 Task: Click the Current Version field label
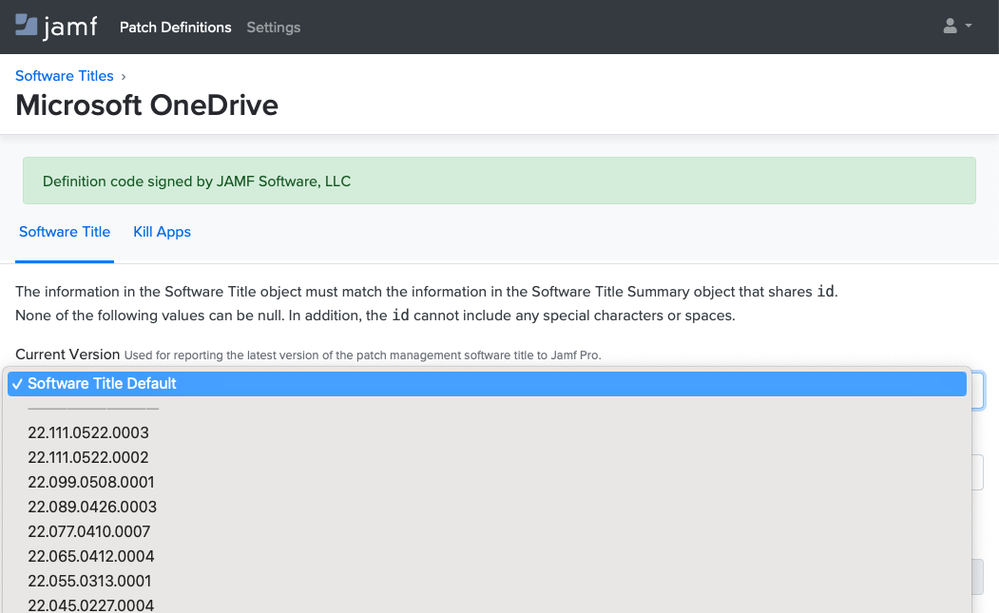coord(68,354)
